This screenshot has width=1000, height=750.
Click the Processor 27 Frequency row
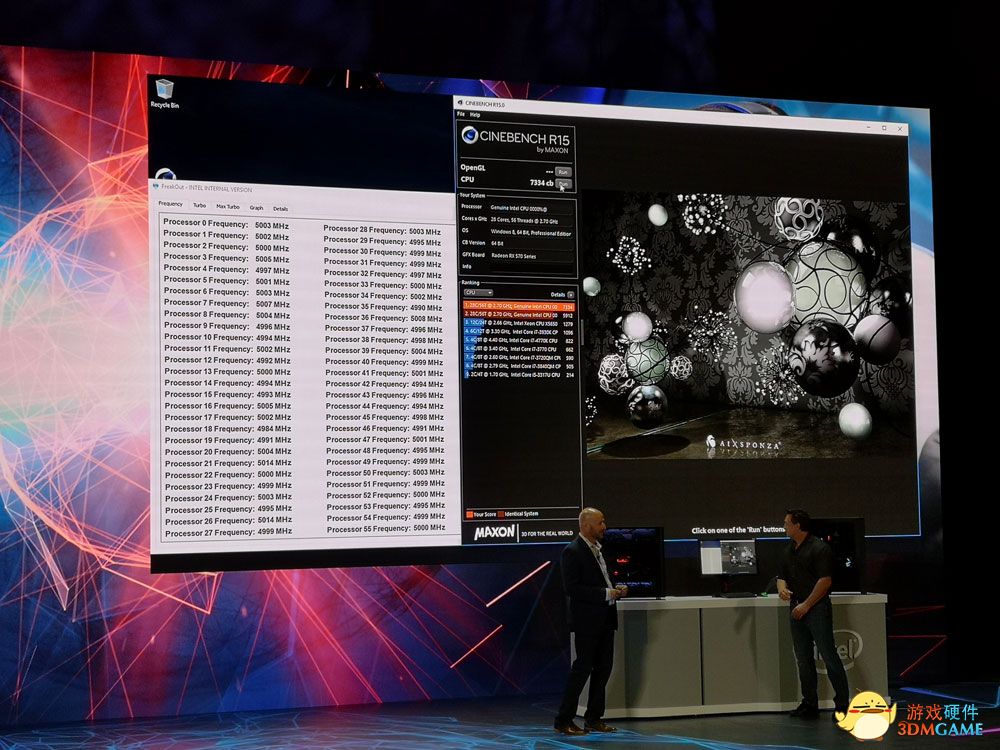pyautogui.click(x=229, y=533)
